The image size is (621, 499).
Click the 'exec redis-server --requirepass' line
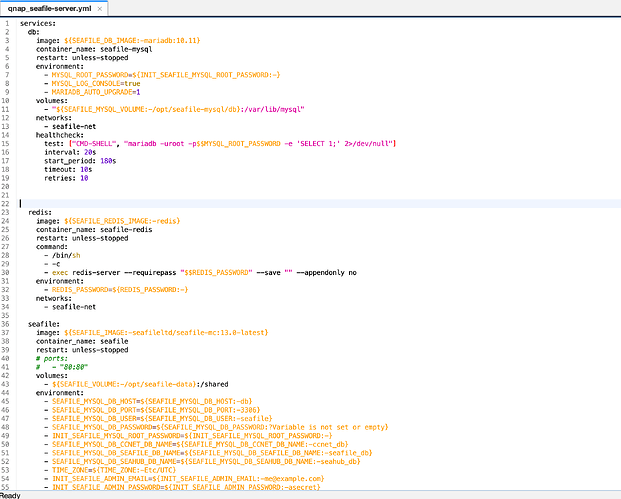click(204, 272)
